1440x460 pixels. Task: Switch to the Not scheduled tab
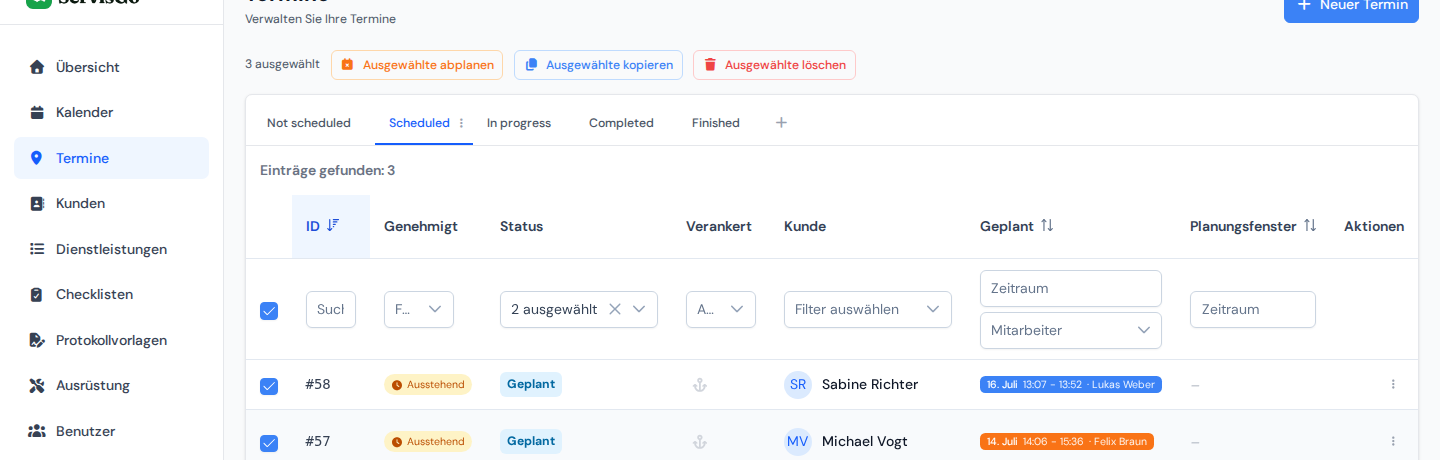[309, 123]
